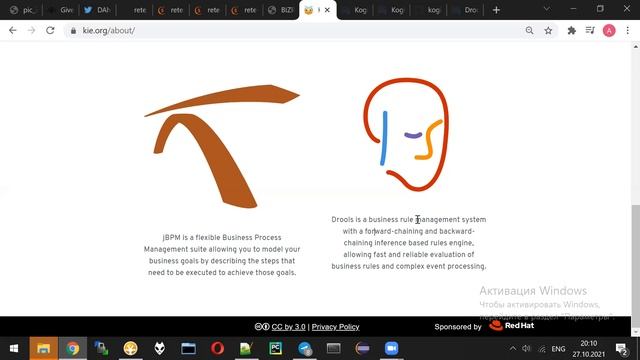Screen dimensions: 640x360
Task: Open the grey terminal-like taskbar icon
Action: [x=333, y=349]
